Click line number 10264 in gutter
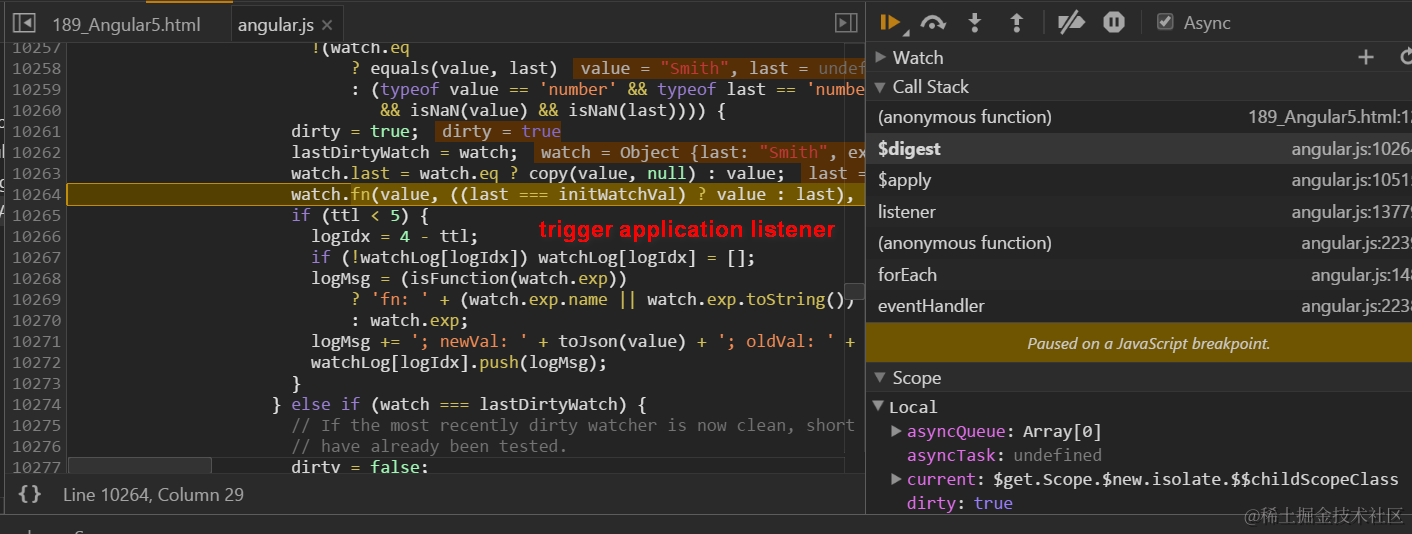The height and width of the screenshot is (534, 1412). tap(37, 194)
